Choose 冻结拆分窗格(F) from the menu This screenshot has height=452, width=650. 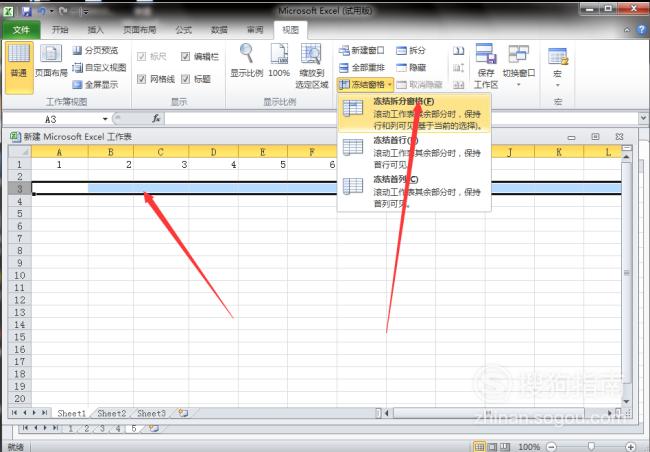tap(415, 113)
